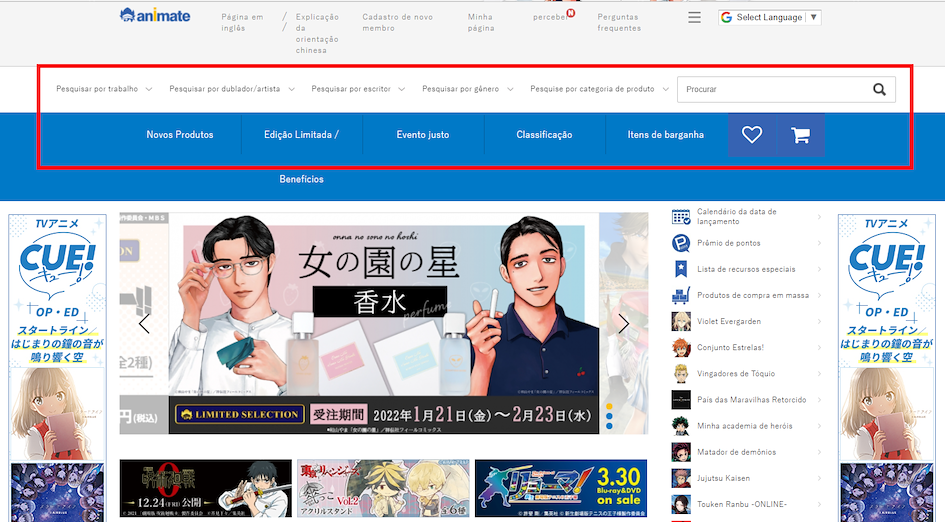Go to next banner slide arrow

(623, 324)
